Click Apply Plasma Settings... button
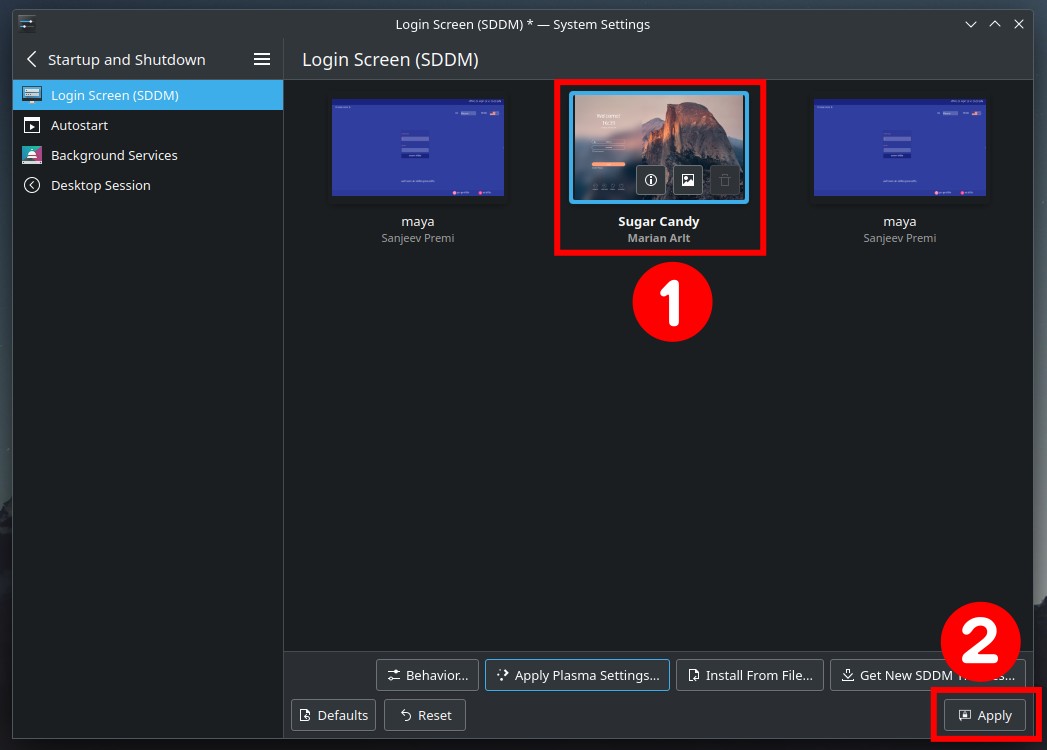Image resolution: width=1047 pixels, height=750 pixels. pos(577,675)
